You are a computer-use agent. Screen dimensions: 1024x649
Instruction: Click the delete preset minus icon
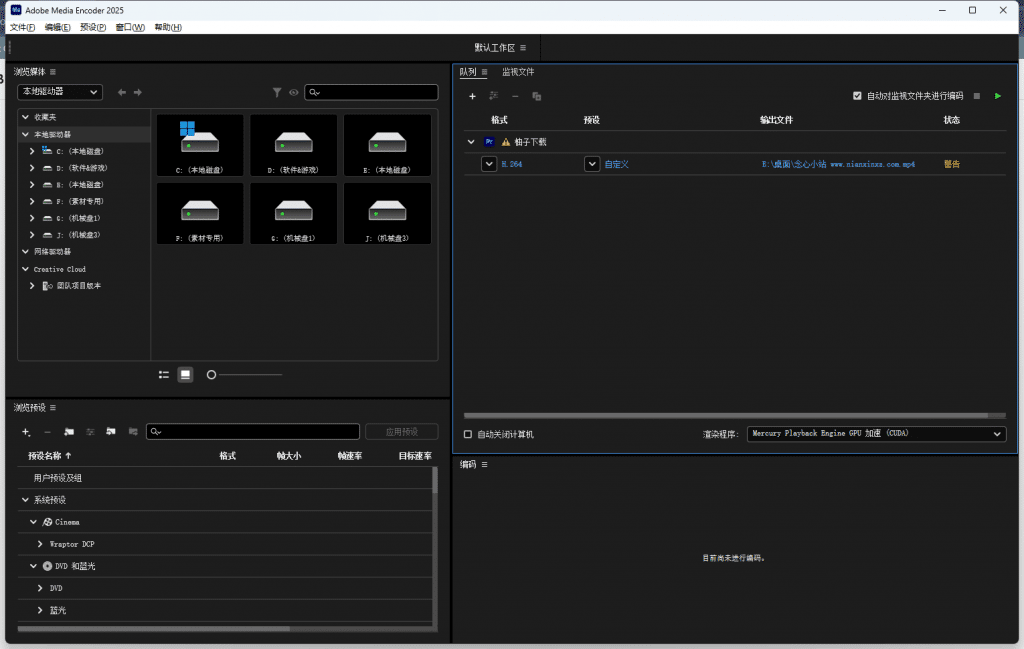[x=47, y=432]
